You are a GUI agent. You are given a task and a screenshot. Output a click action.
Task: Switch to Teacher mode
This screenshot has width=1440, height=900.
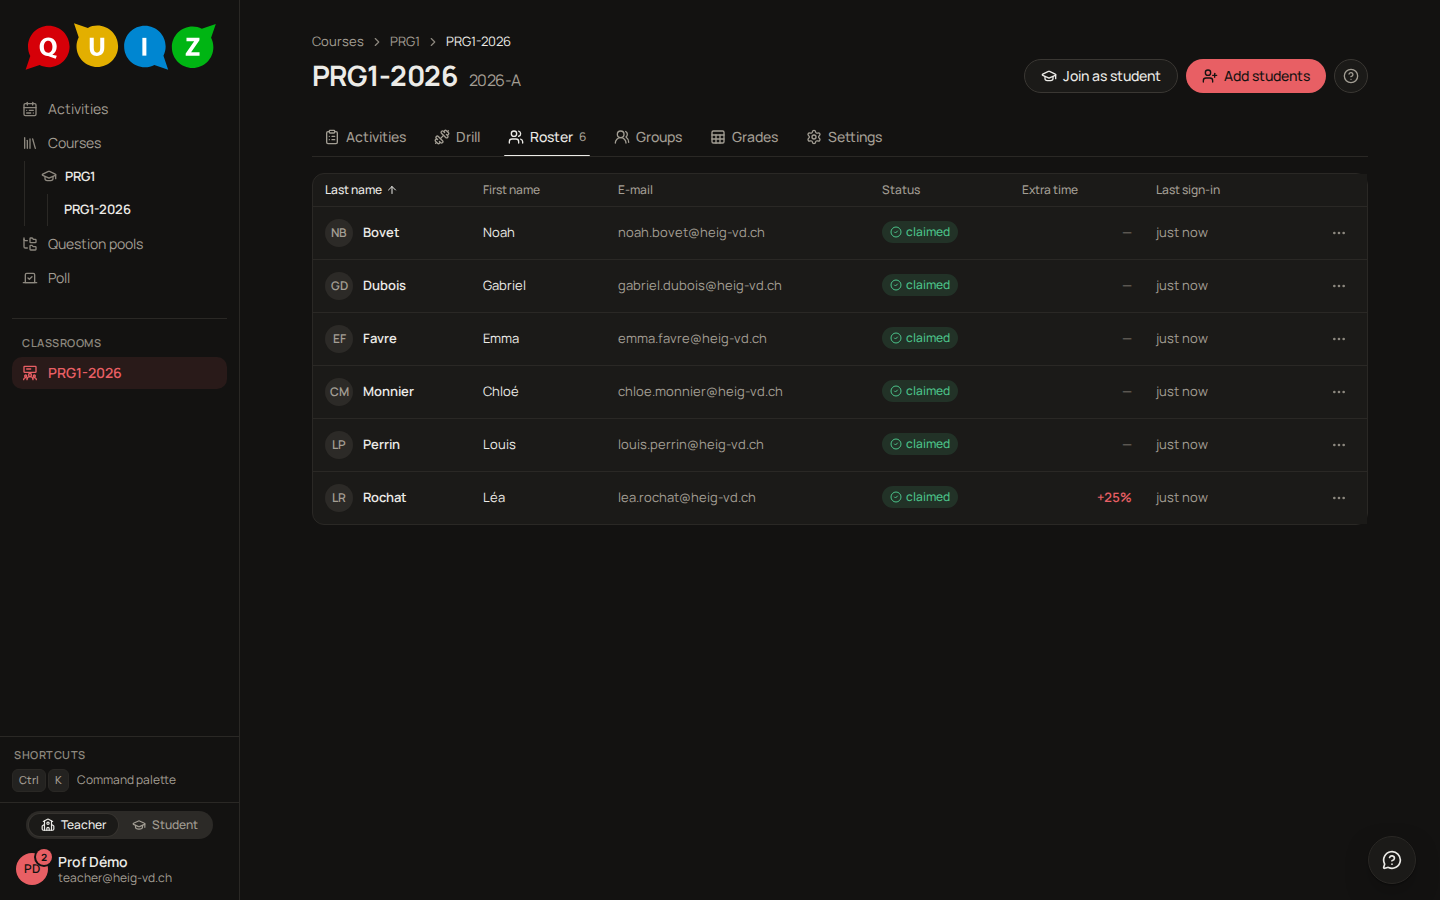click(73, 825)
